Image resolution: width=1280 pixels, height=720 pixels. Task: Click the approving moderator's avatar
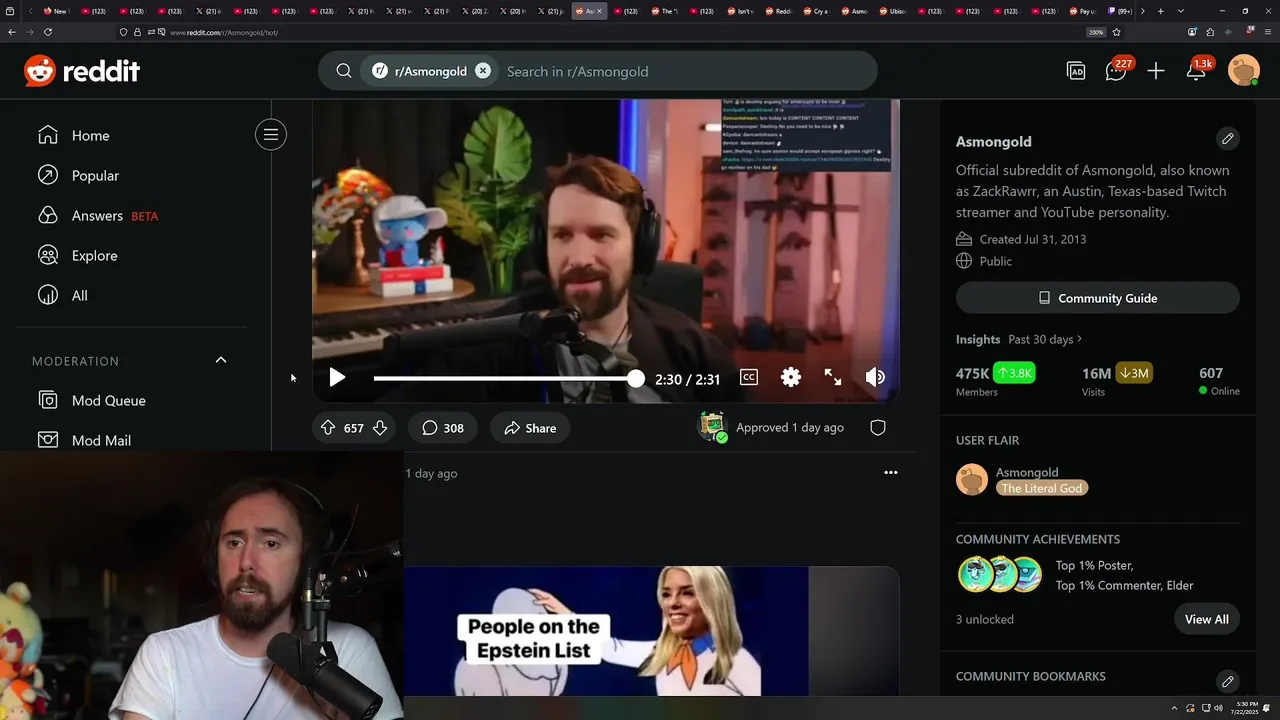(x=712, y=427)
